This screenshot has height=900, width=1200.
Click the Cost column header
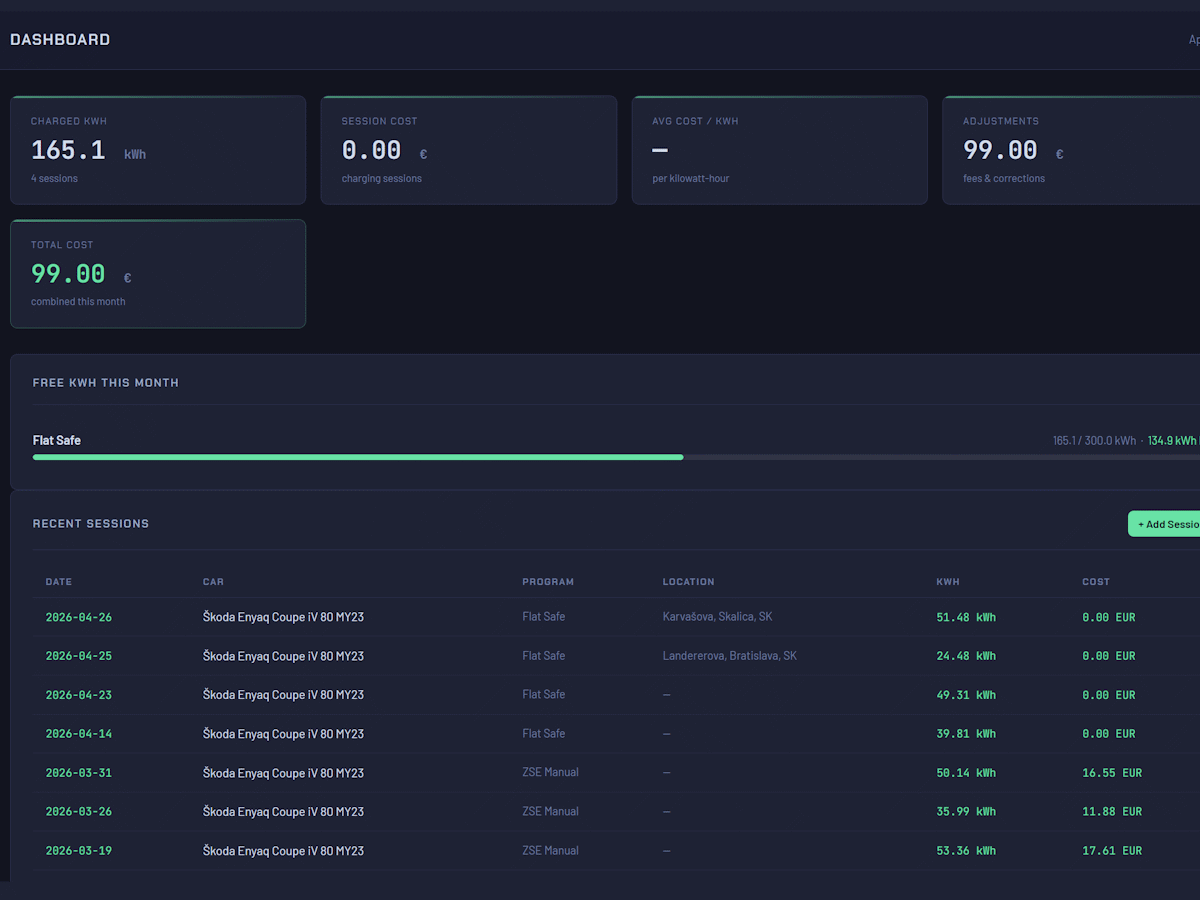click(1096, 582)
